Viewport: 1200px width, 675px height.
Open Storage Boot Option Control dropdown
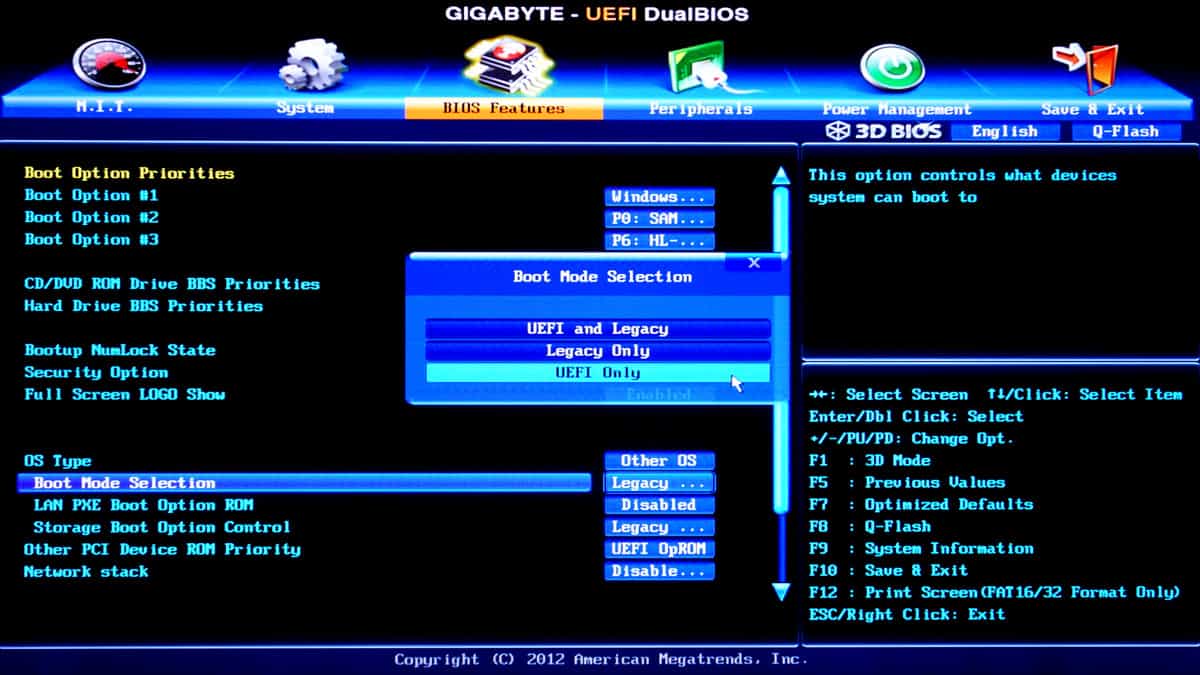pyautogui.click(x=659, y=527)
